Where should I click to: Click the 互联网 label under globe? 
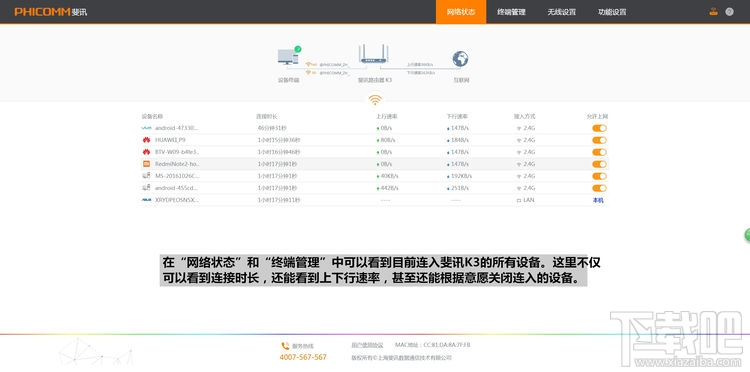pyautogui.click(x=461, y=80)
